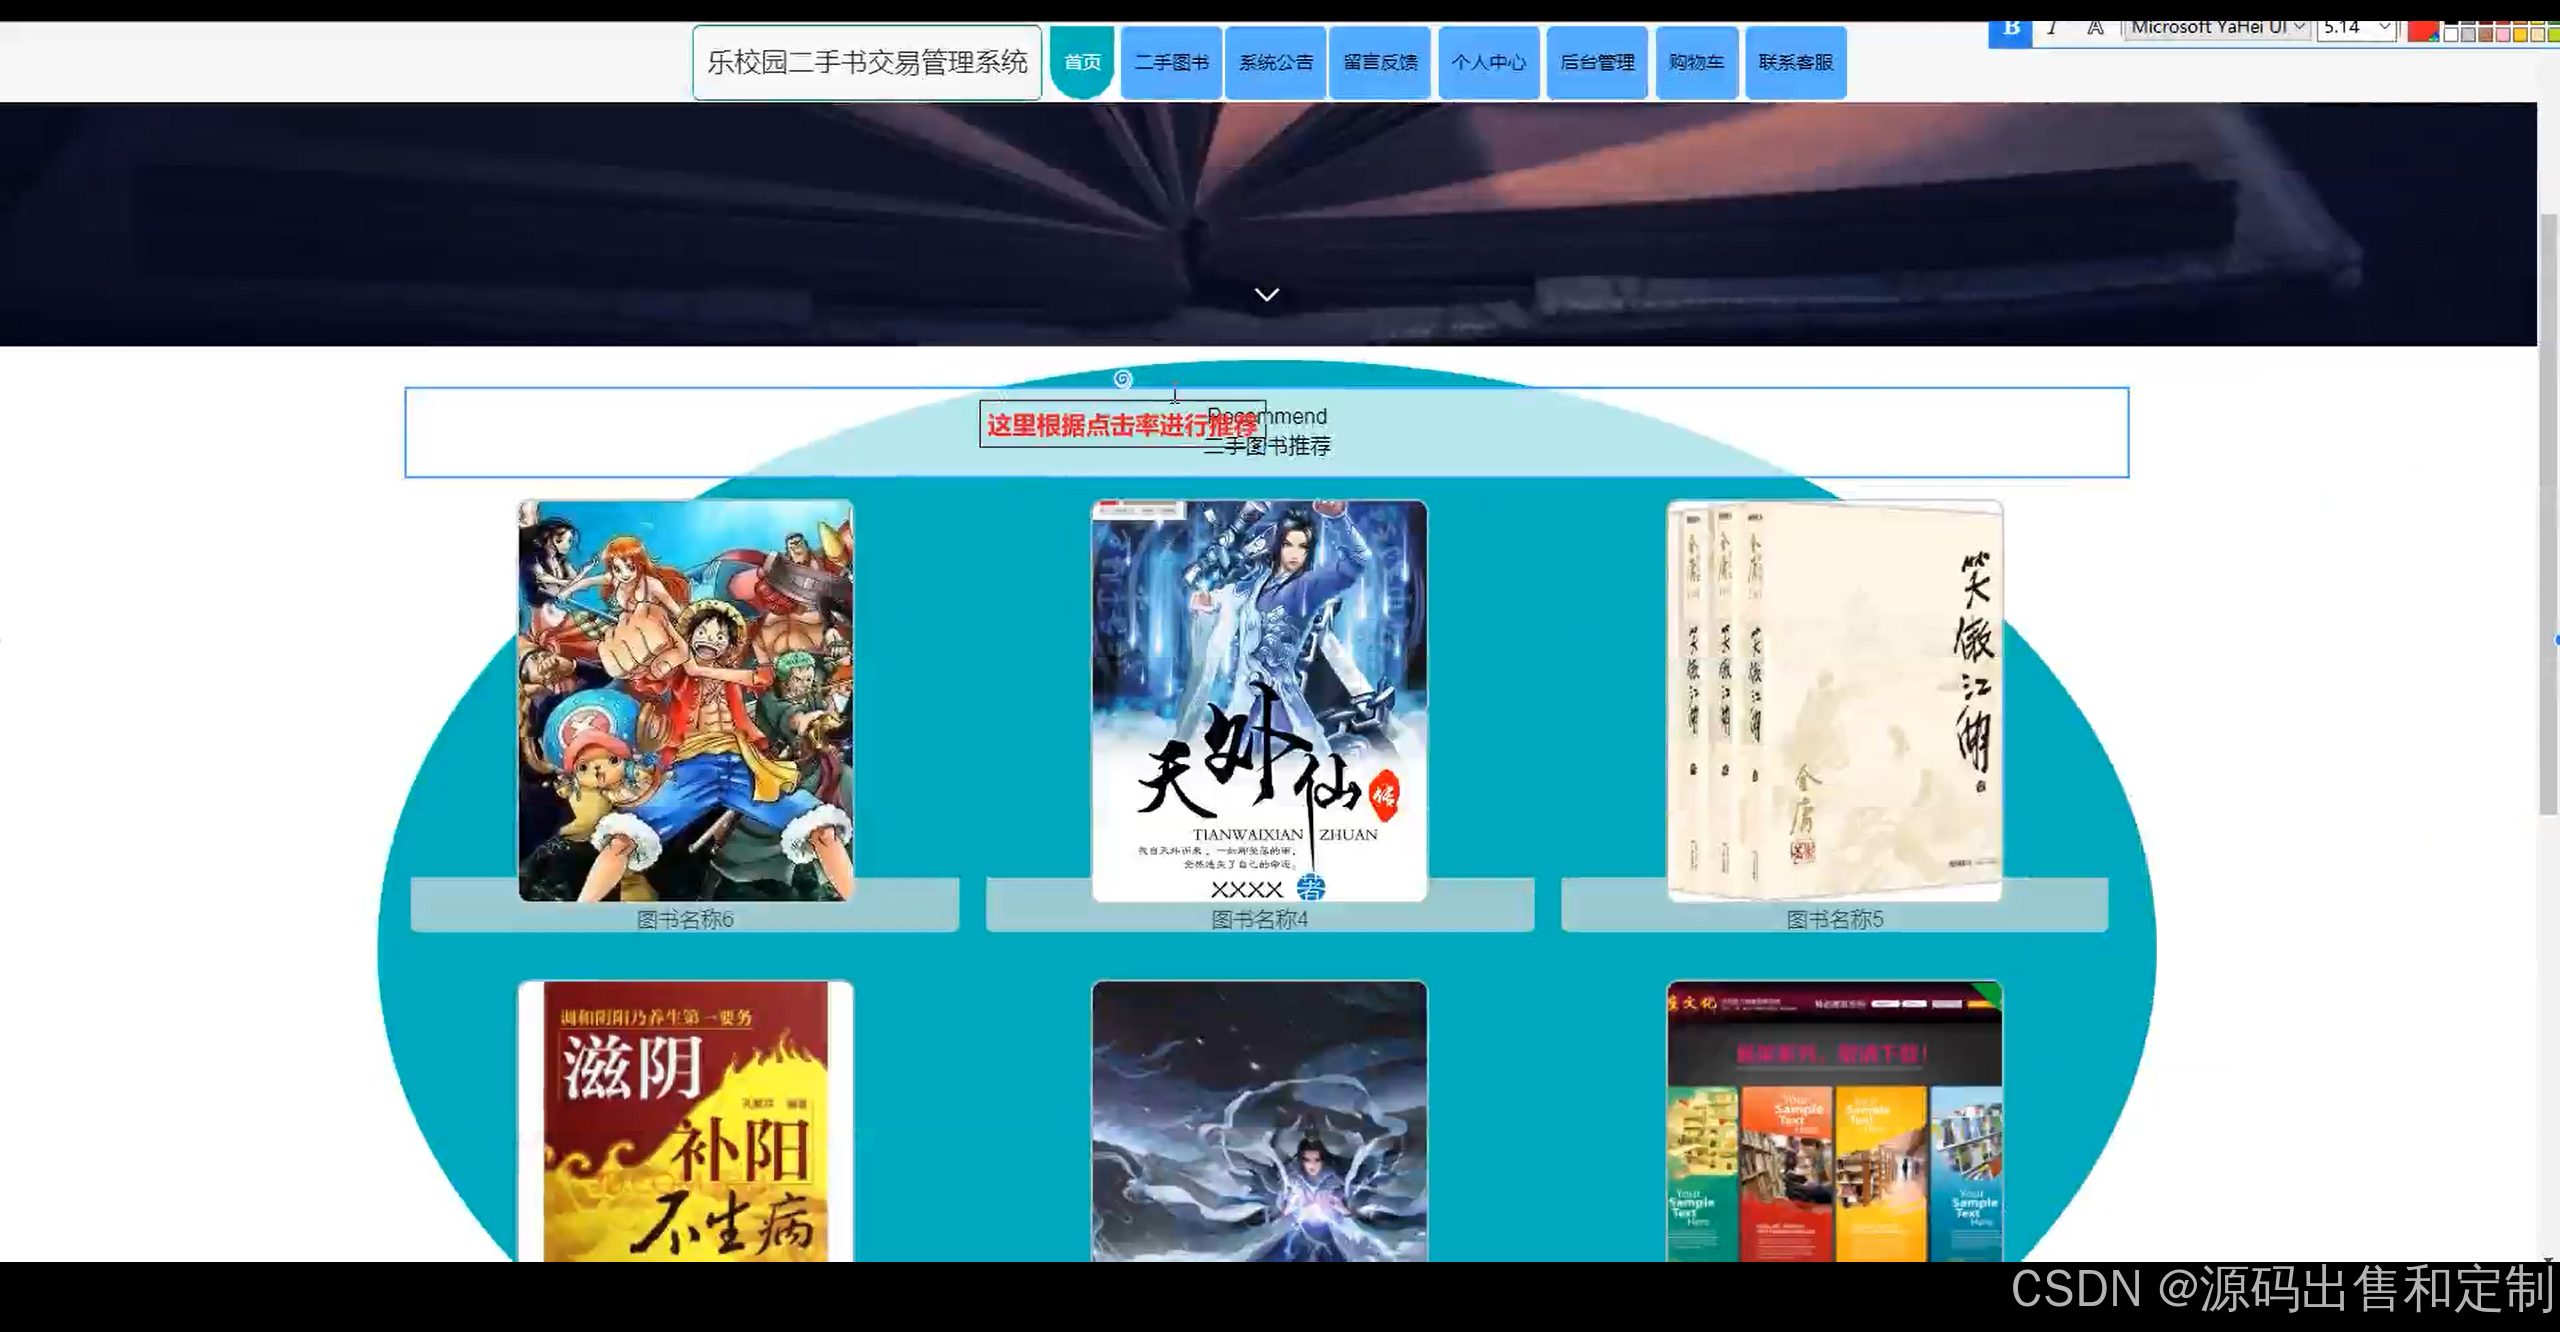Open the Microsoft YaHei UI font dropdown

tap(2298, 28)
